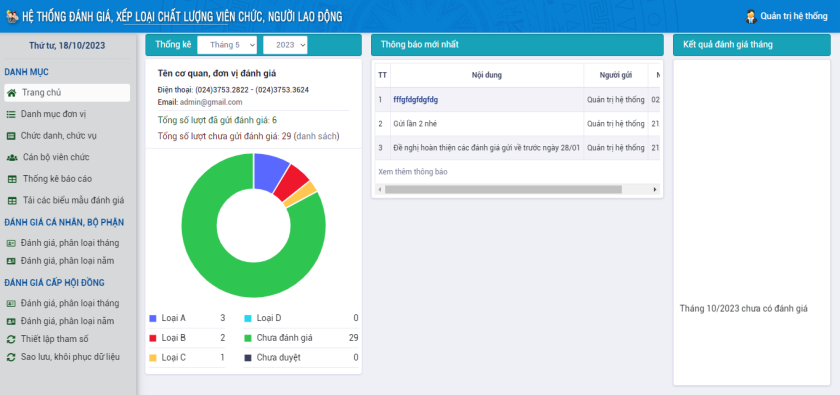The image size is (840, 395).
Task: Click the danh sách link
Action: coord(316,136)
